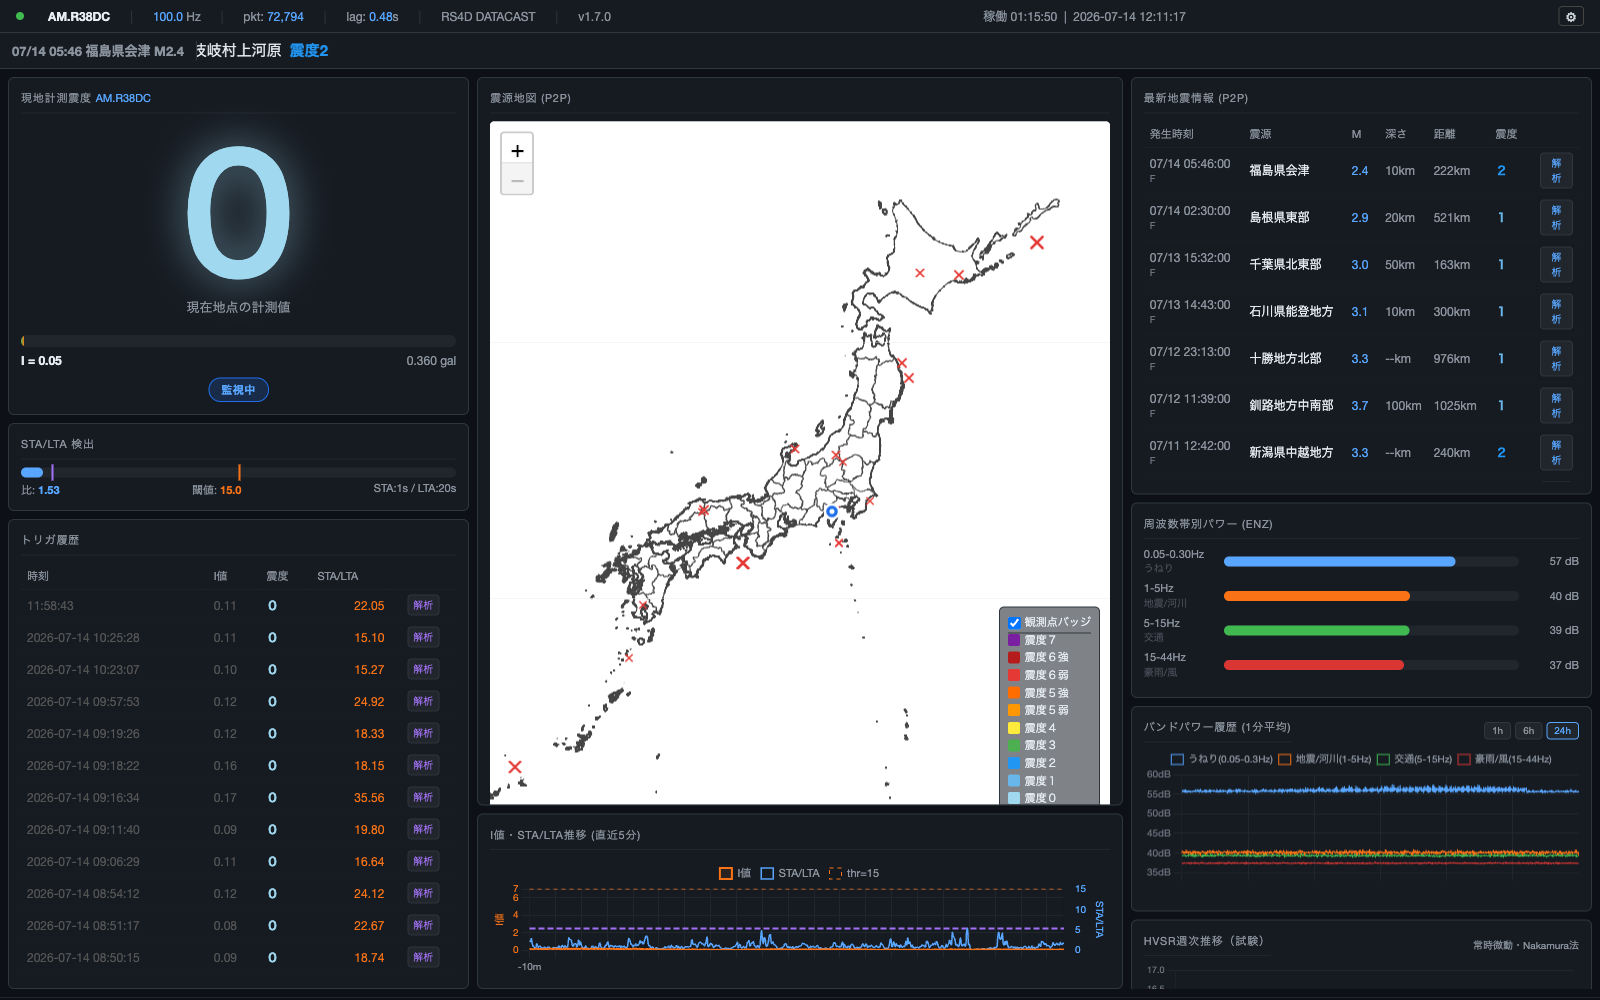Click the STA/LTA ratio progress bar
The width and height of the screenshot is (1600, 1000).
click(238, 472)
